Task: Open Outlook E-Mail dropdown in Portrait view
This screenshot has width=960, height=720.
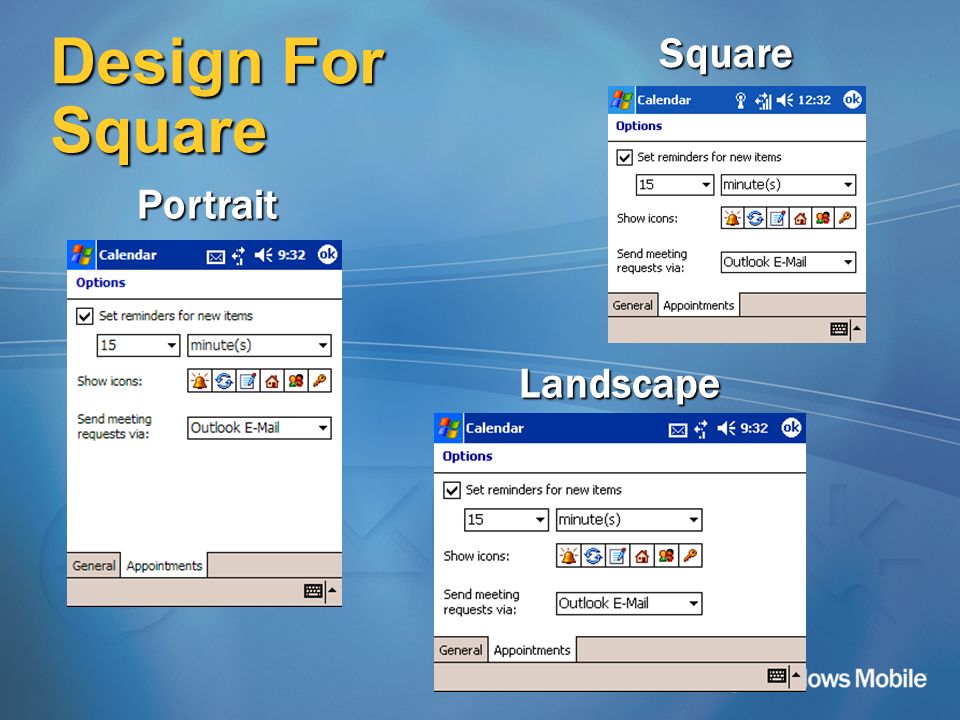Action: point(259,428)
